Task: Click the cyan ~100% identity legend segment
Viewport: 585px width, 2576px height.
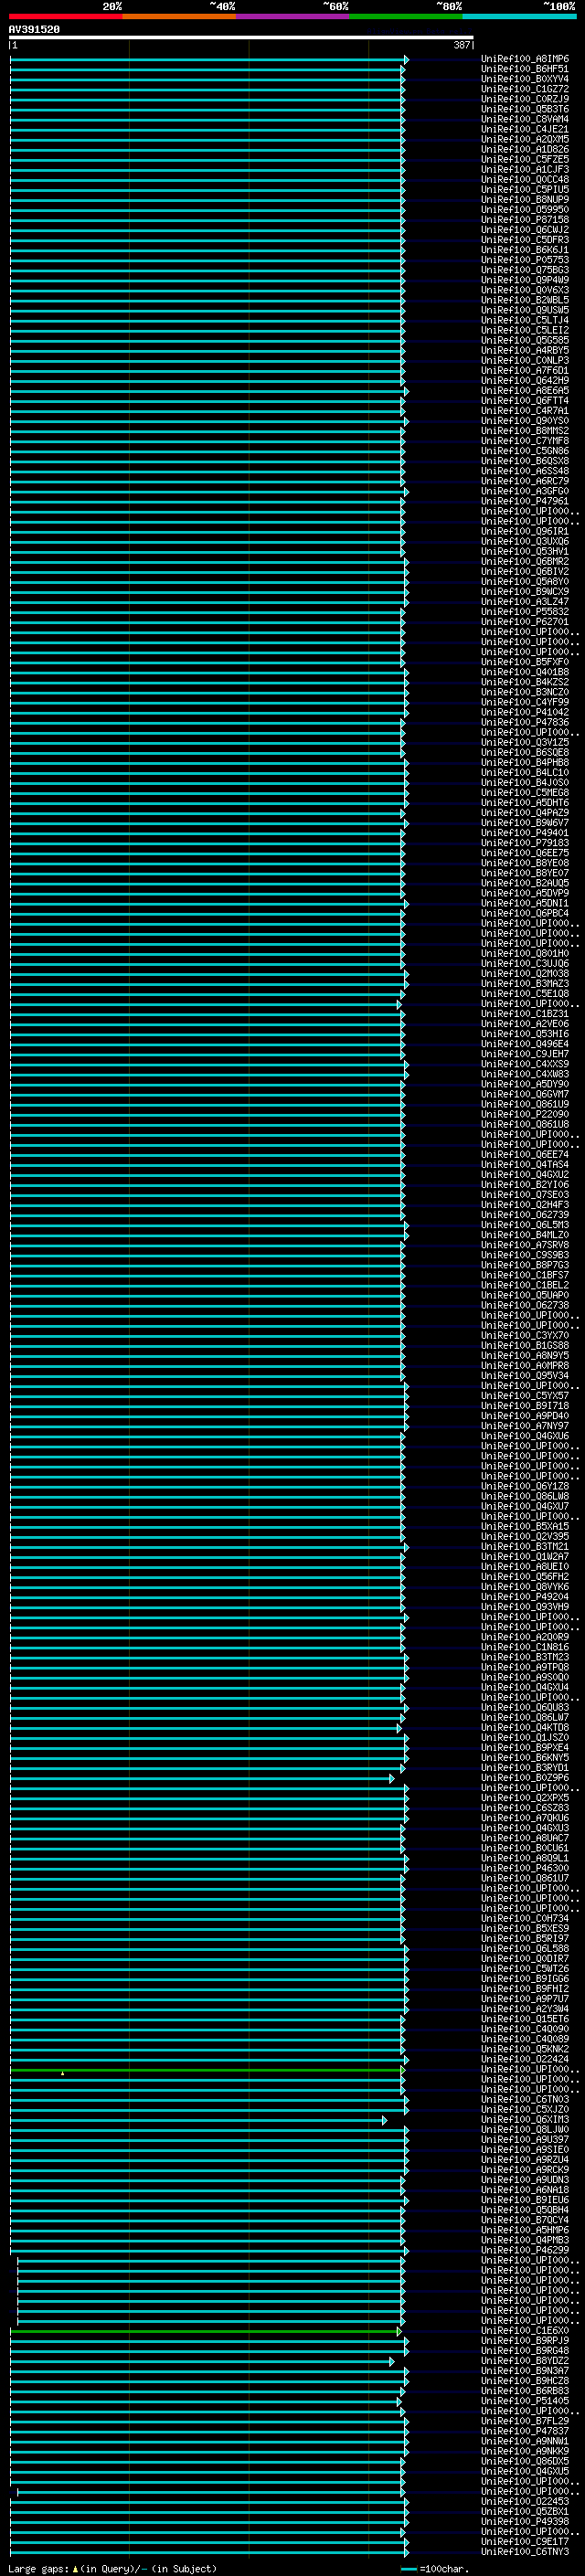Action: click(519, 16)
